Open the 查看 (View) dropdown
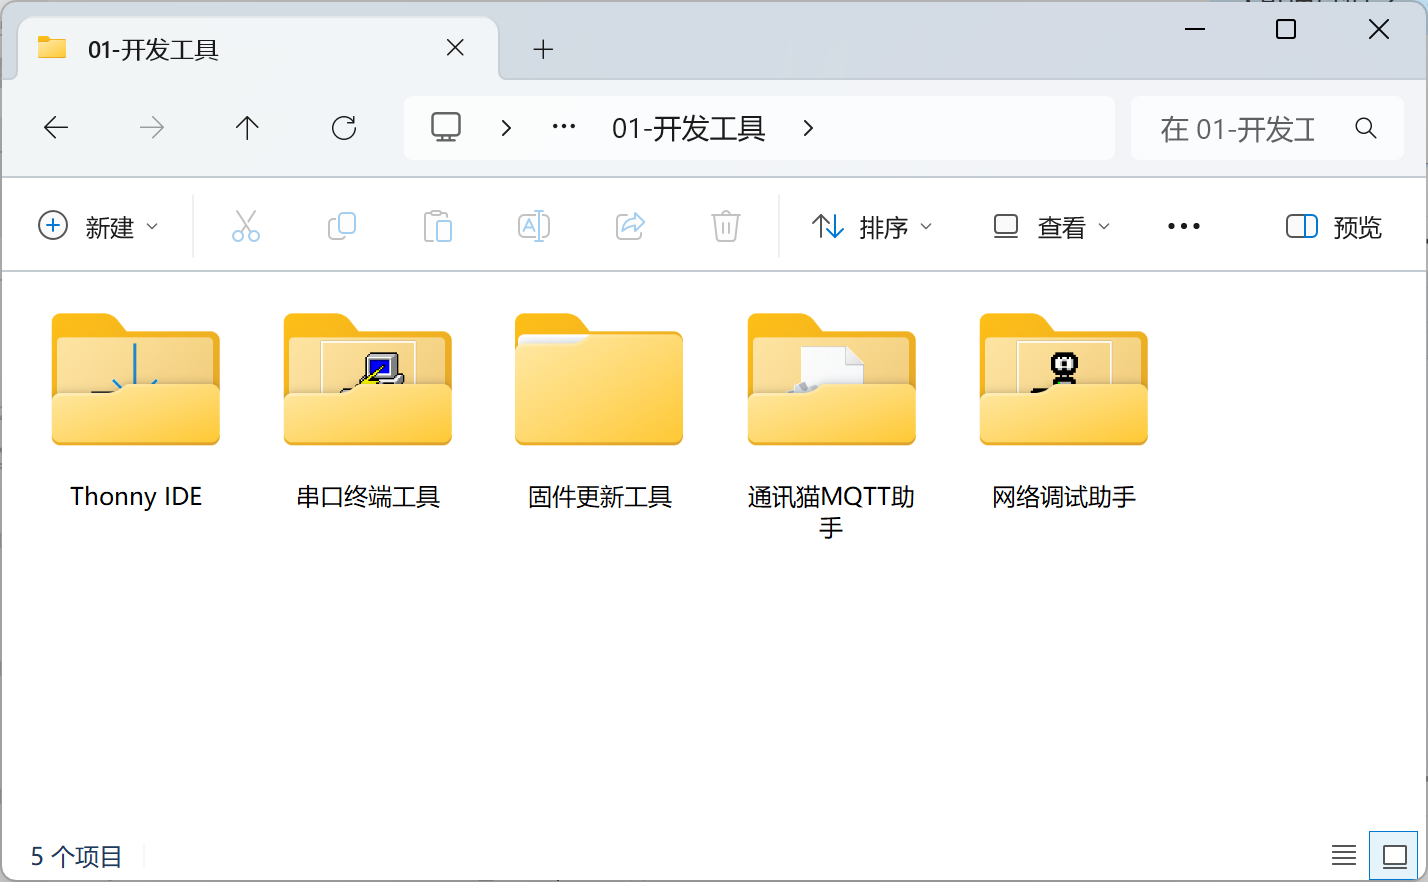Screen dimensions: 1428x882 [1051, 227]
